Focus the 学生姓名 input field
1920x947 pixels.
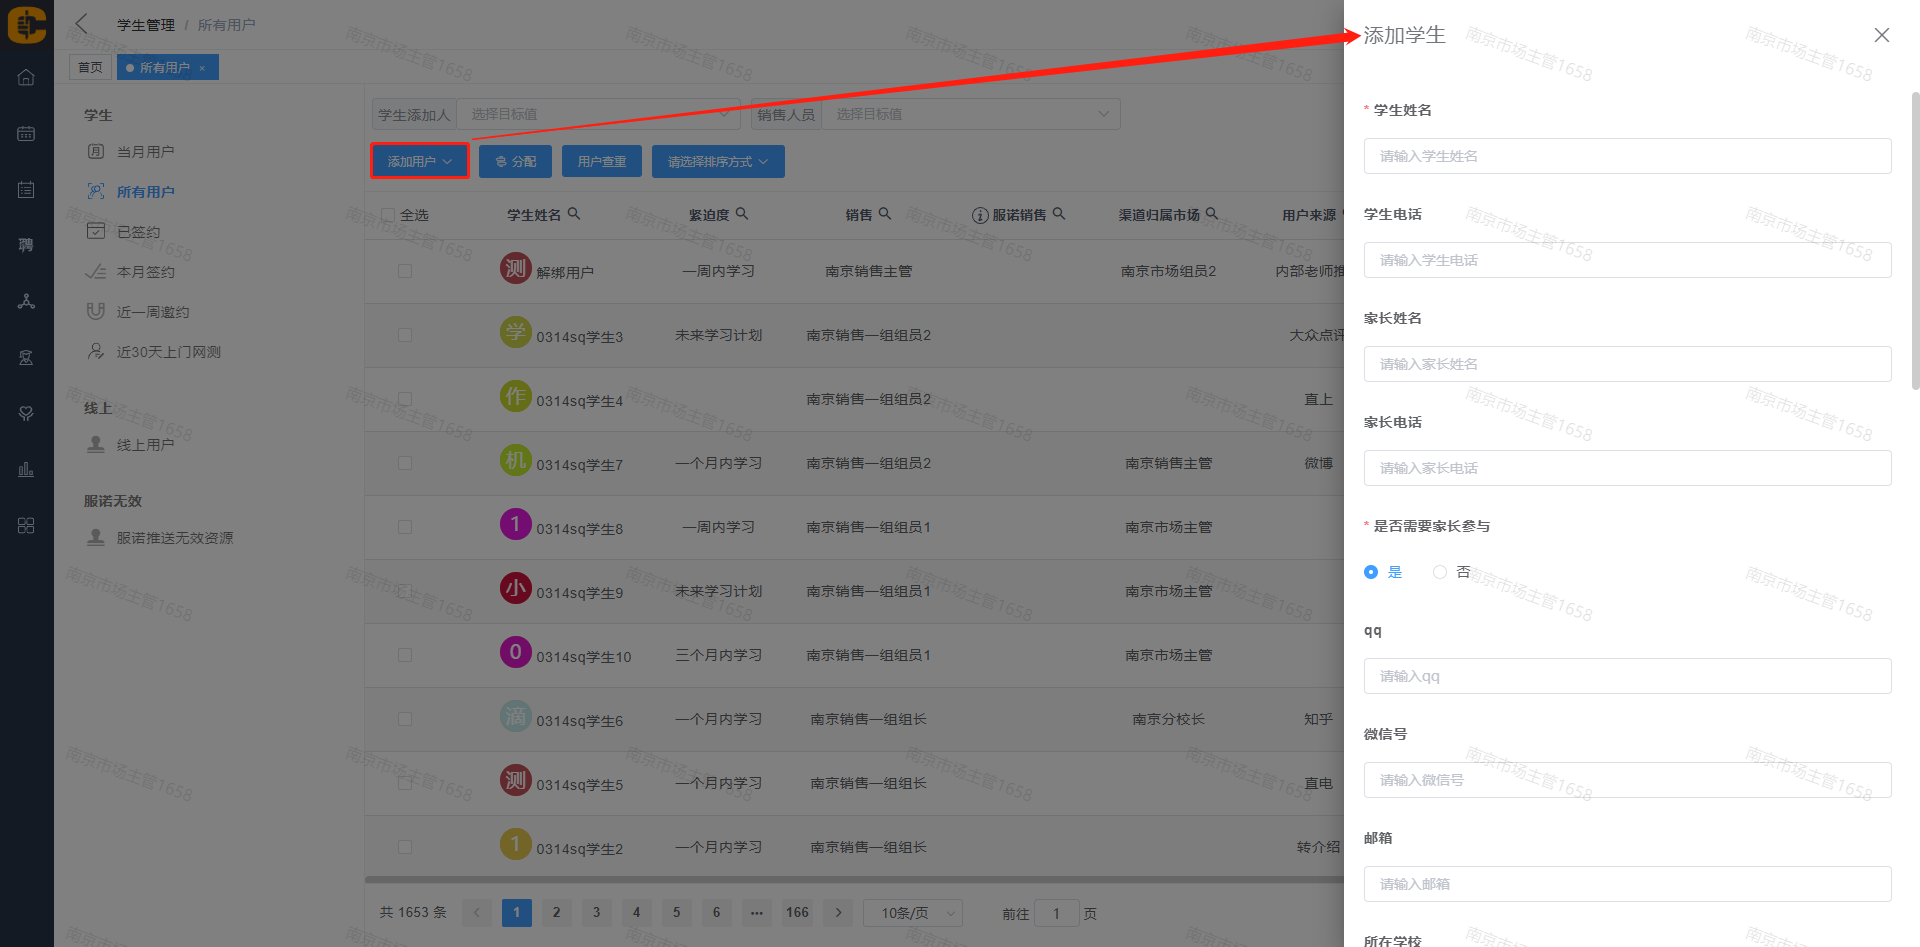tap(1627, 156)
